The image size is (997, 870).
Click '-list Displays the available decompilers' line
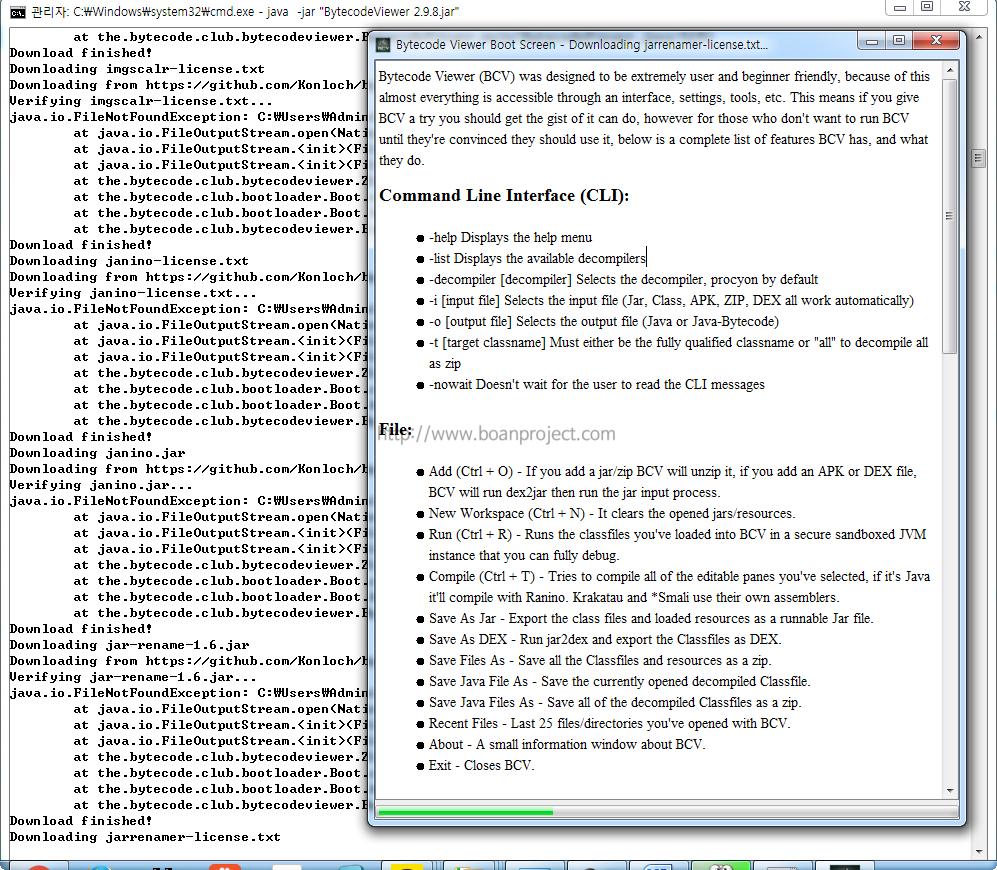(537, 258)
